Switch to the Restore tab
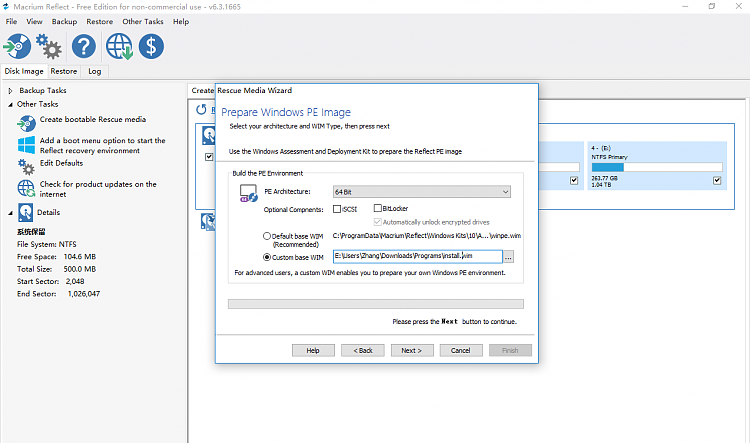This screenshot has width=750, height=443. [x=64, y=71]
